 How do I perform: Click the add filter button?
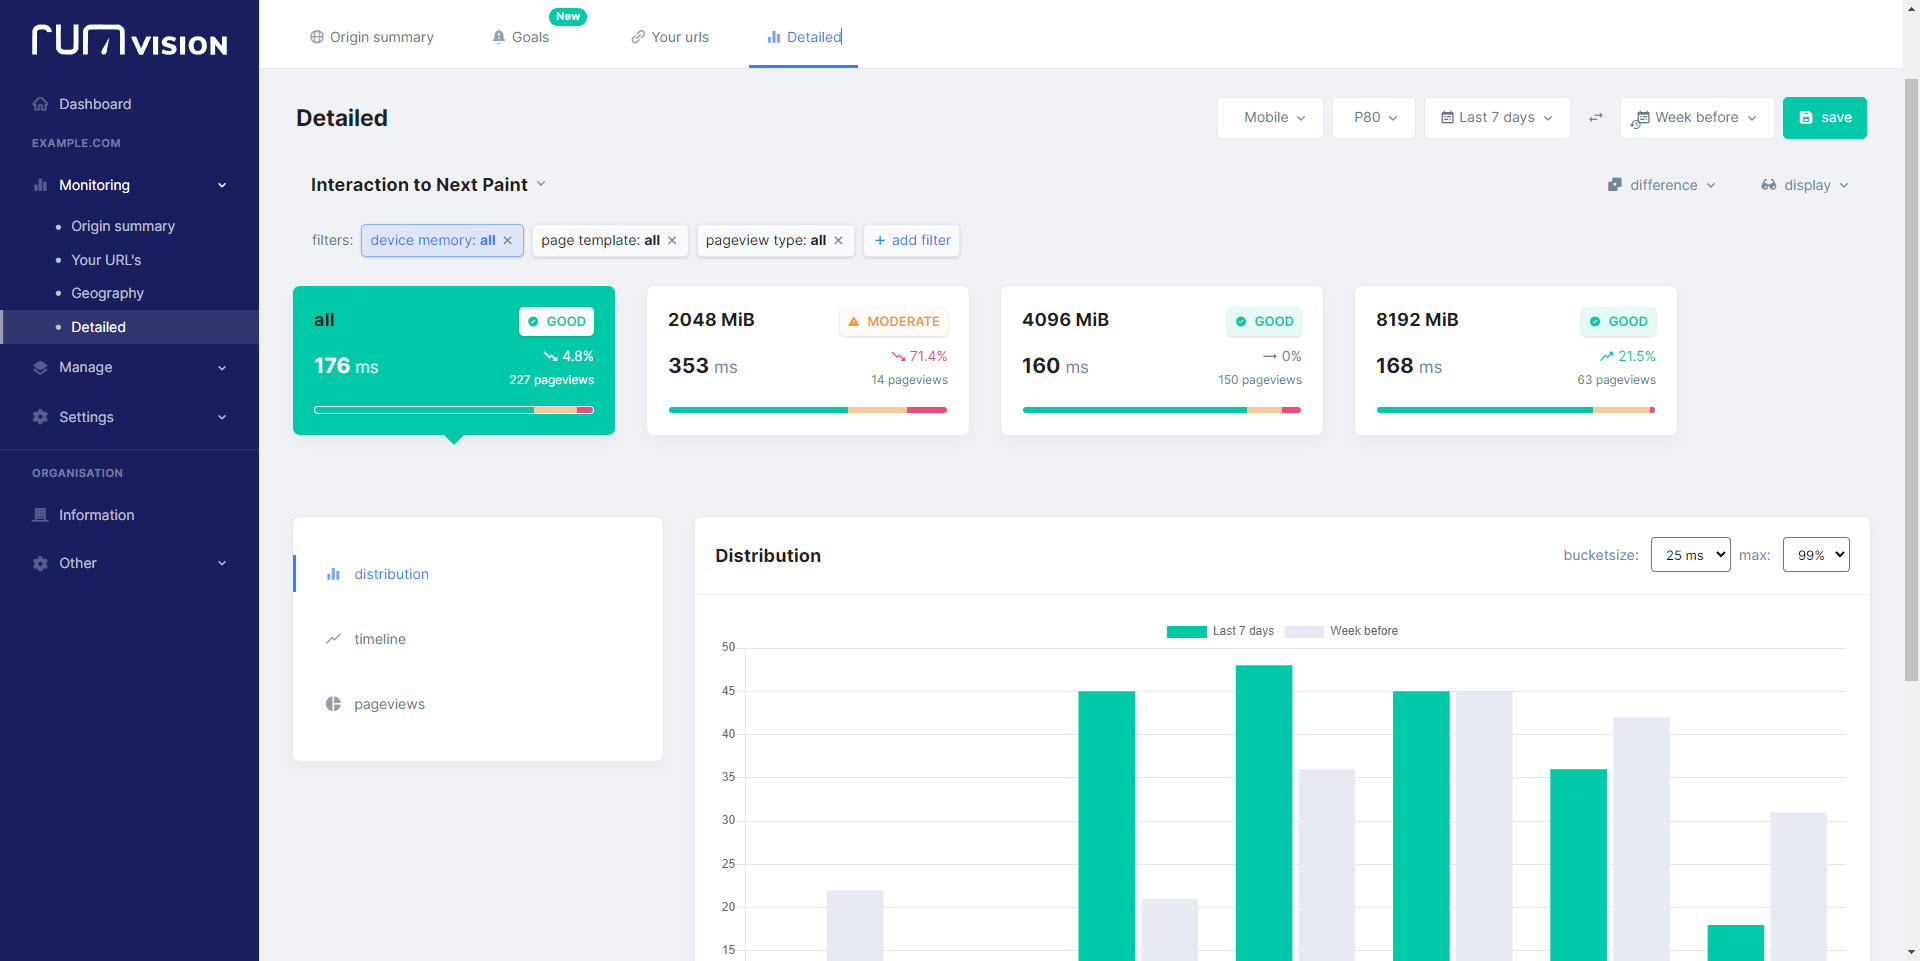pyautogui.click(x=911, y=241)
